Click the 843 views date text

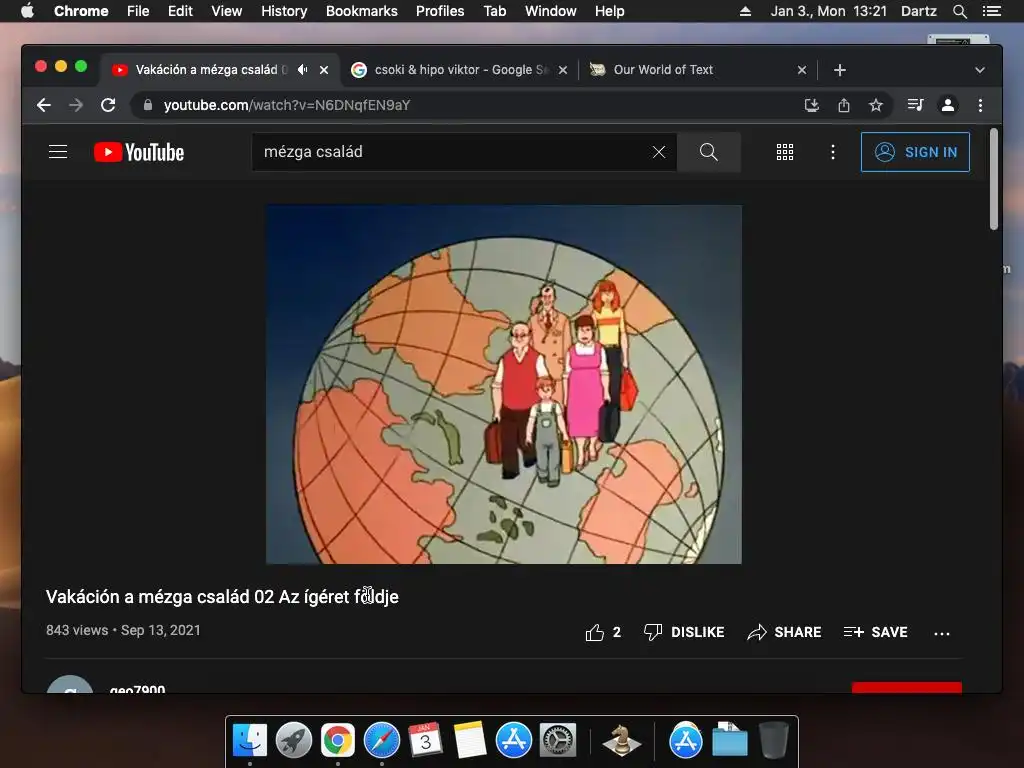[x=123, y=630]
